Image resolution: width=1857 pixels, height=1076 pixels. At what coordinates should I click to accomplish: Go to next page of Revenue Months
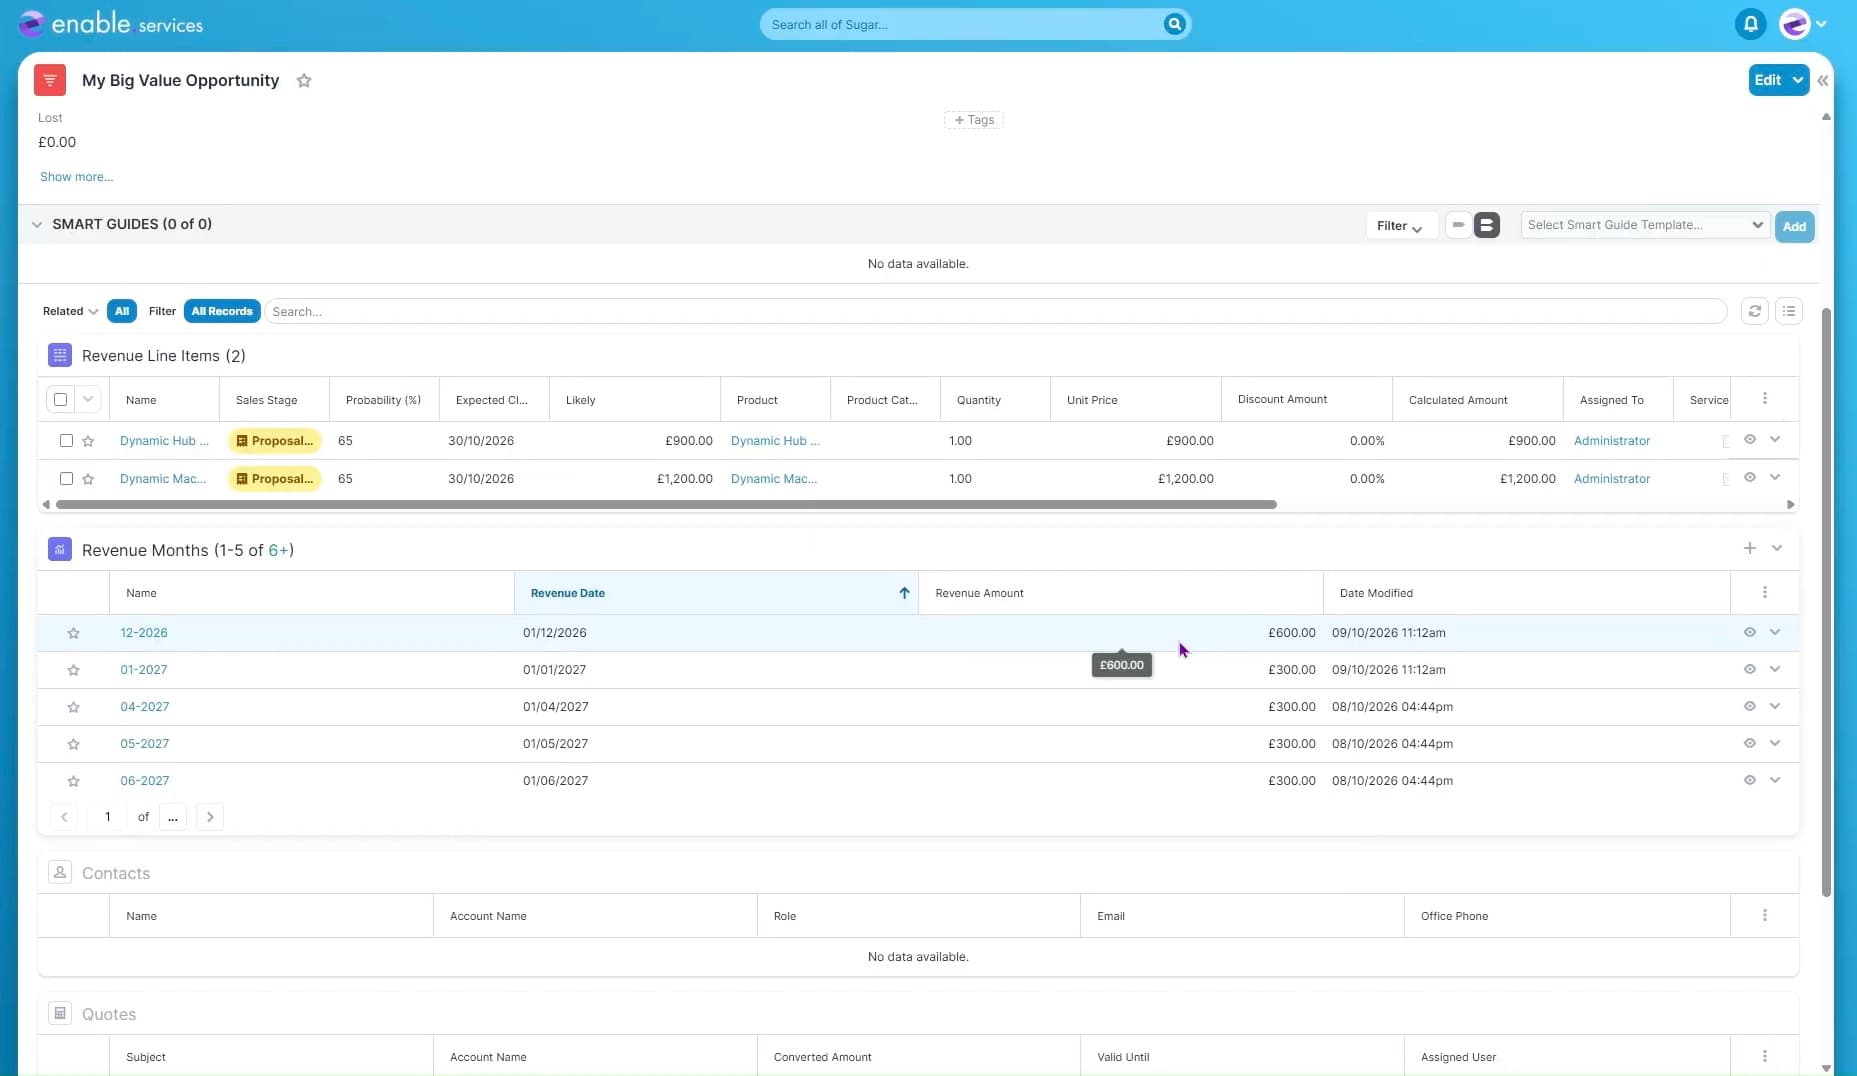point(210,817)
